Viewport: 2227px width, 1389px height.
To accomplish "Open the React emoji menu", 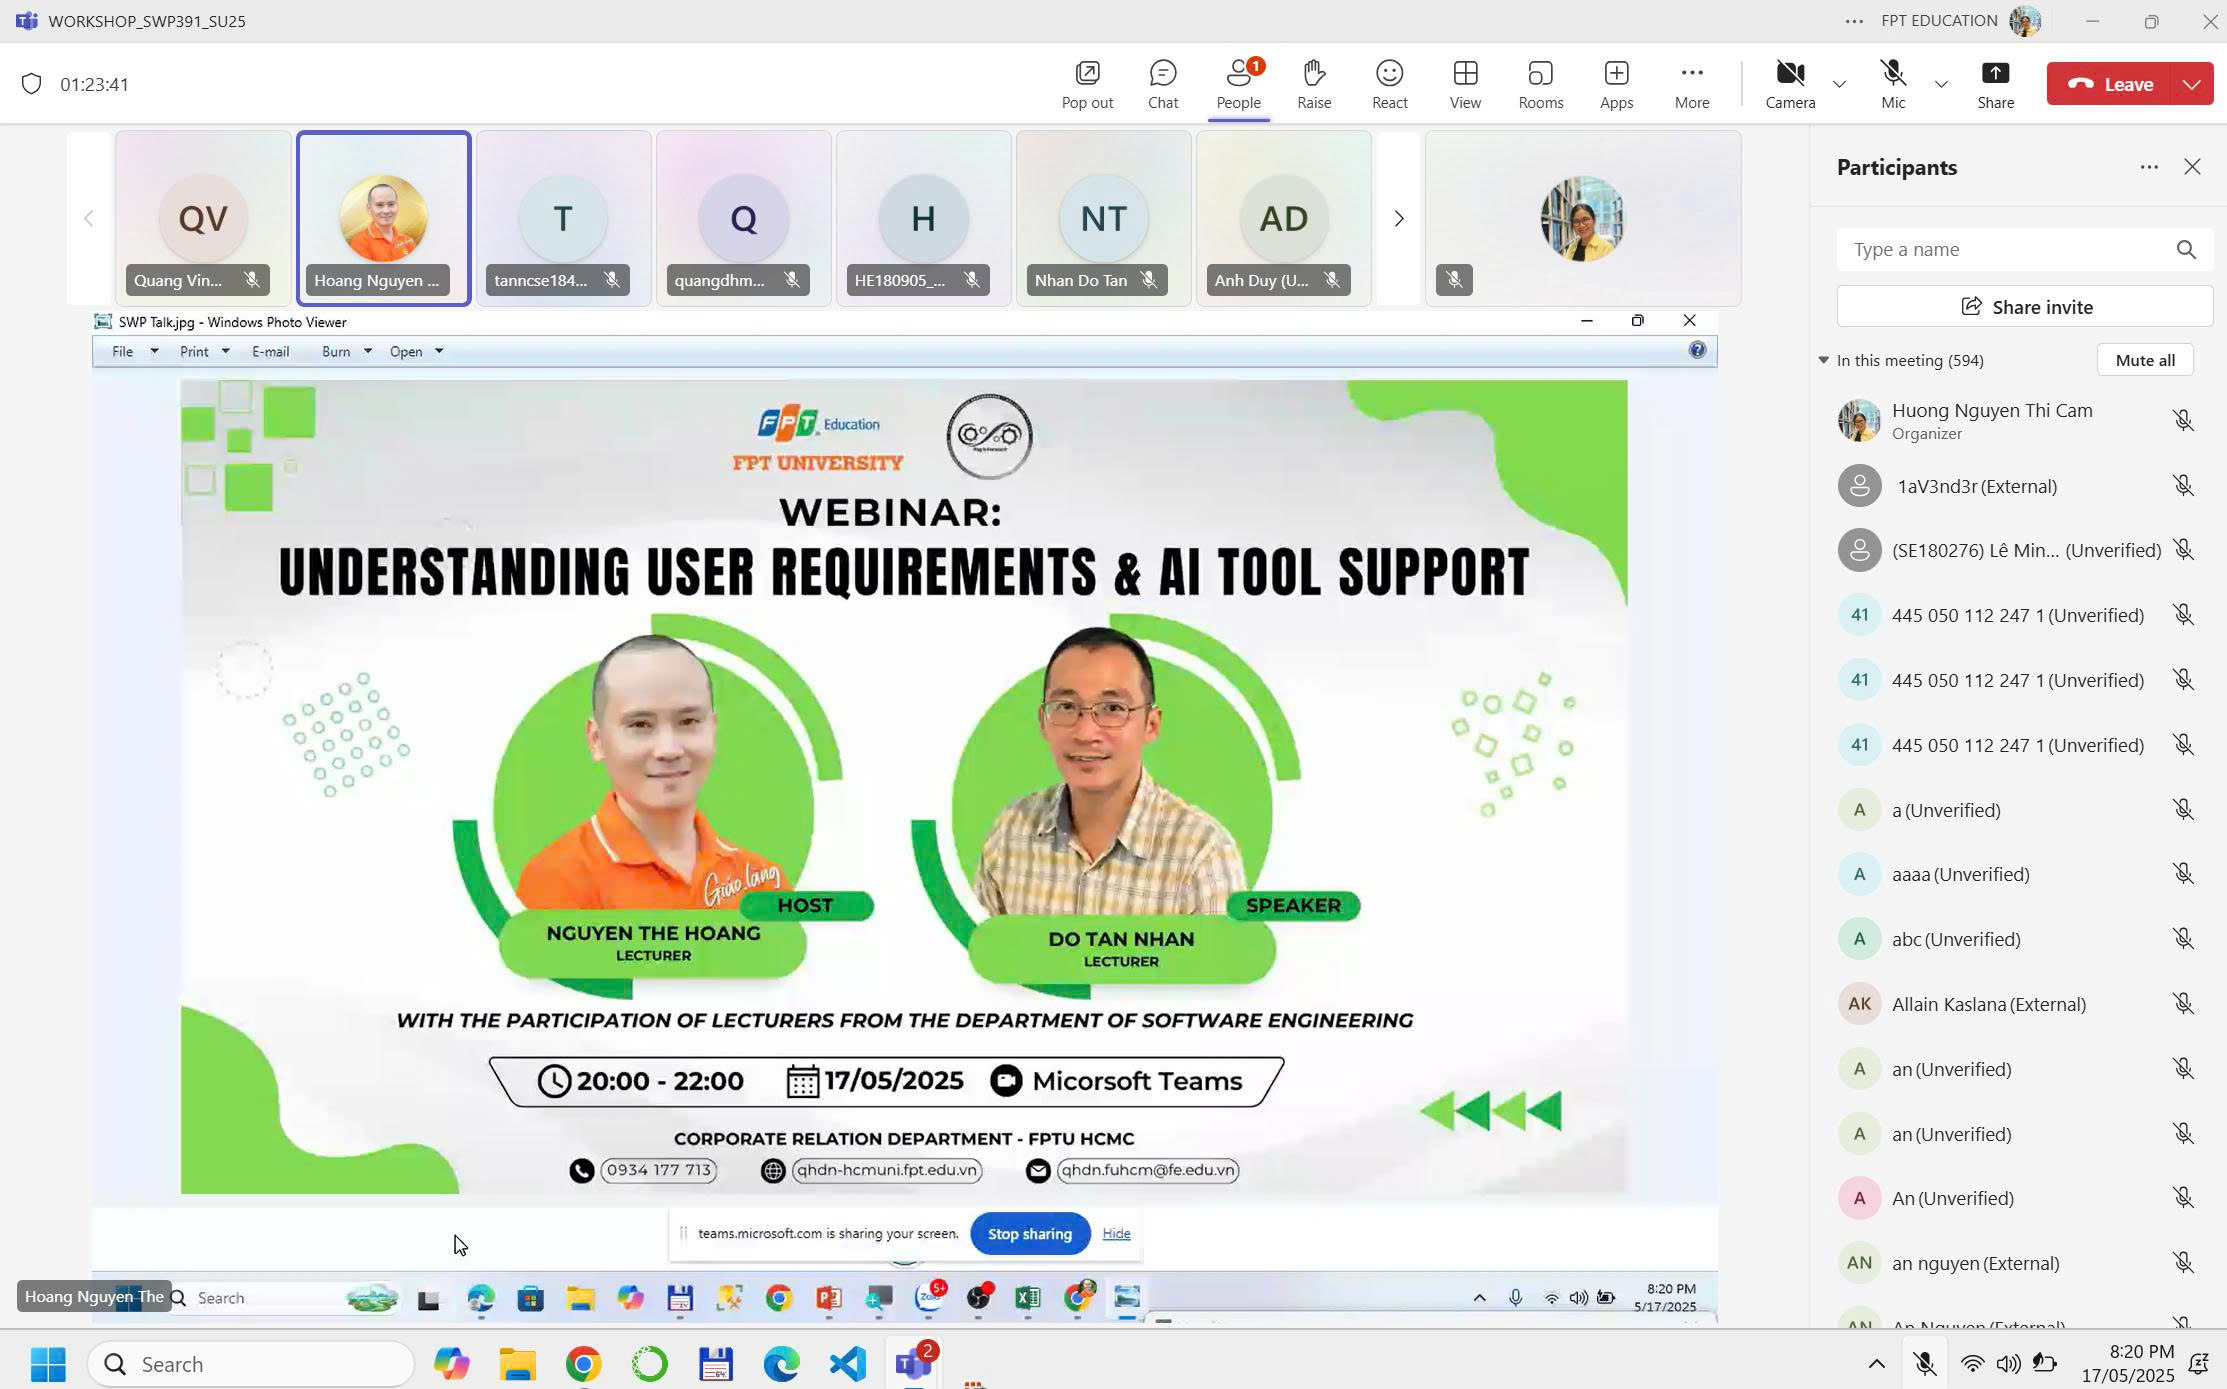I will coord(1389,84).
